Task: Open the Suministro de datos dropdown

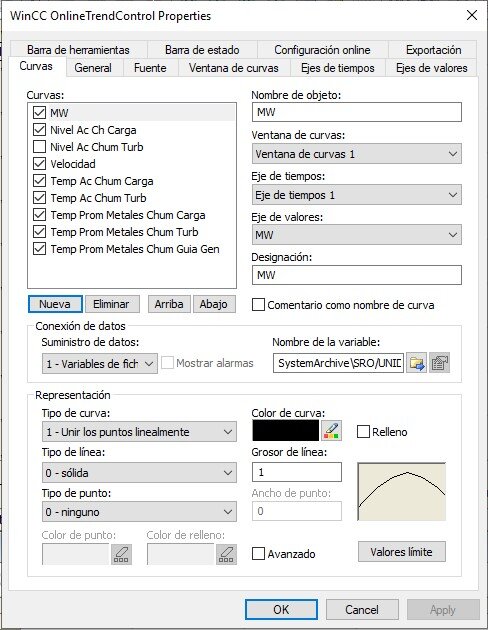Action: 100,364
